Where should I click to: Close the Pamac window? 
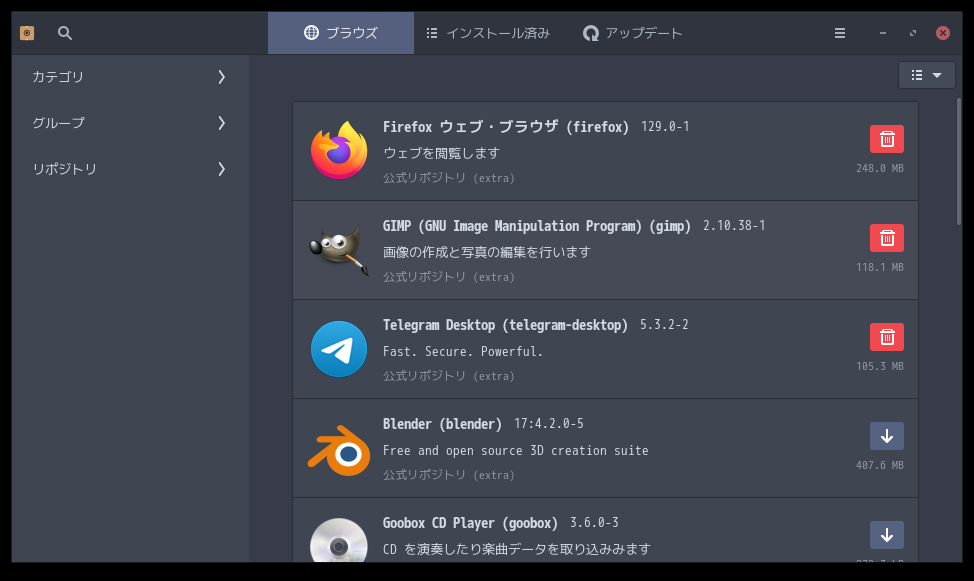pos(942,33)
